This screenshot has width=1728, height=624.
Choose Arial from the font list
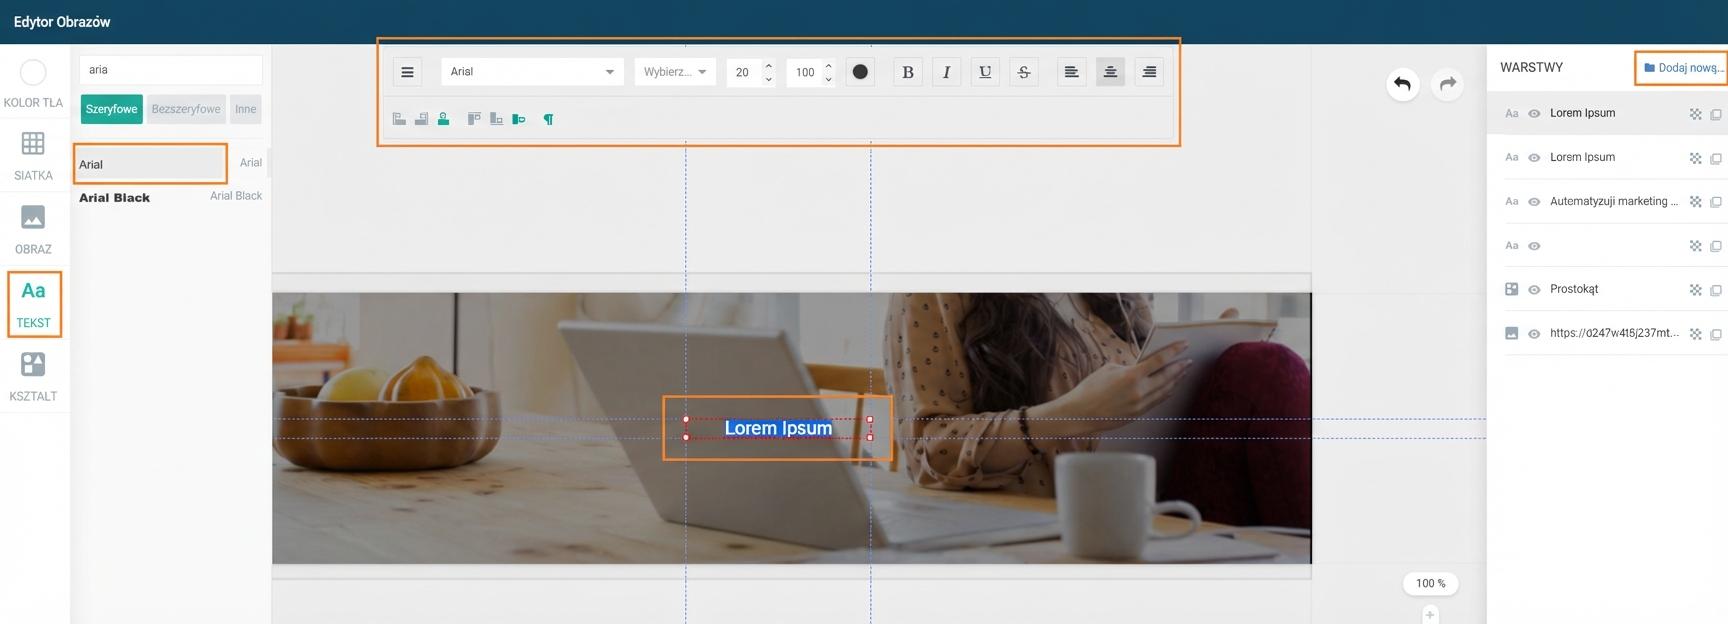point(150,164)
